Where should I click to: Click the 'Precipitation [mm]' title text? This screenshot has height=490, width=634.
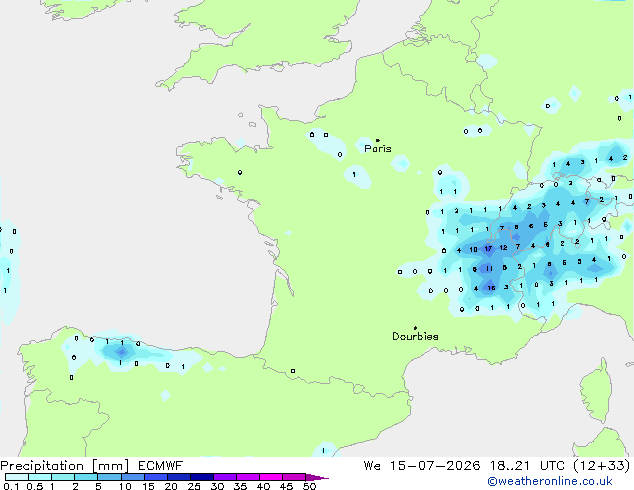[65, 466]
